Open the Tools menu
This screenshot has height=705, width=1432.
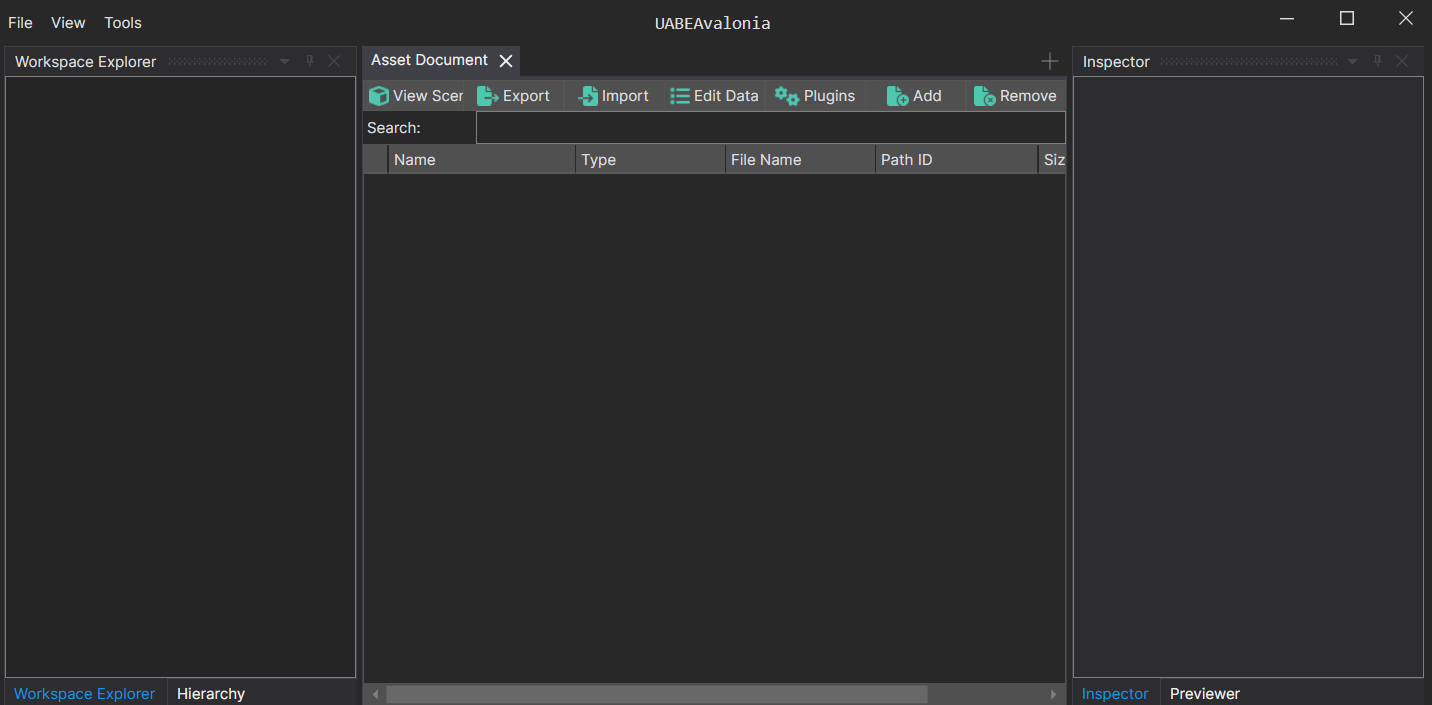123,22
